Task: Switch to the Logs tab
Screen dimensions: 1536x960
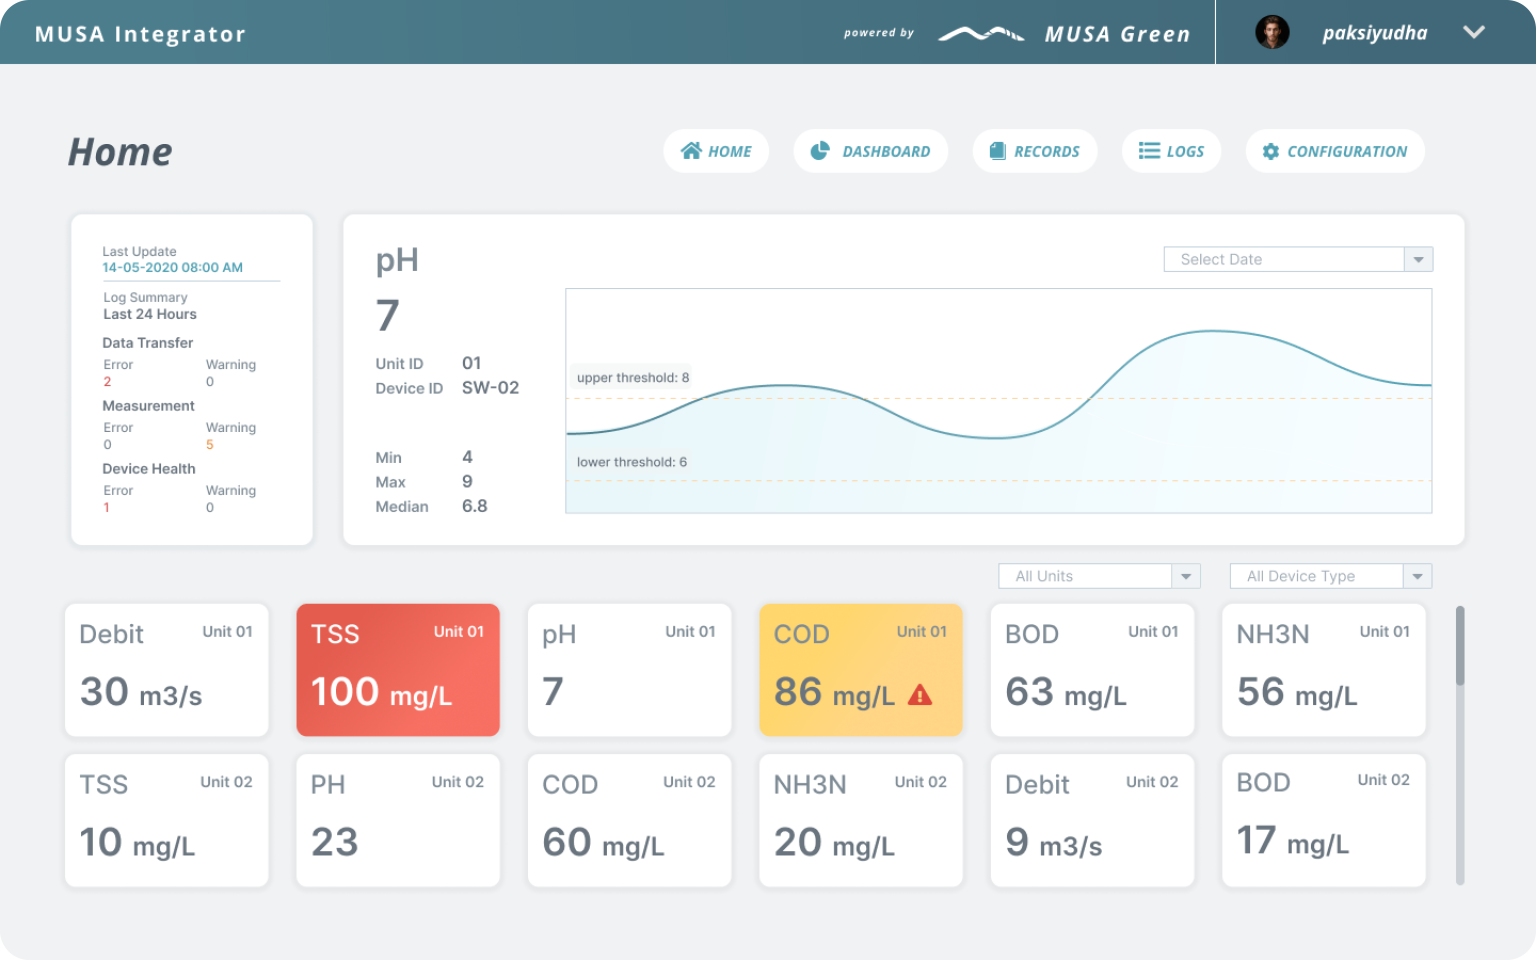Action: pos(1171,151)
